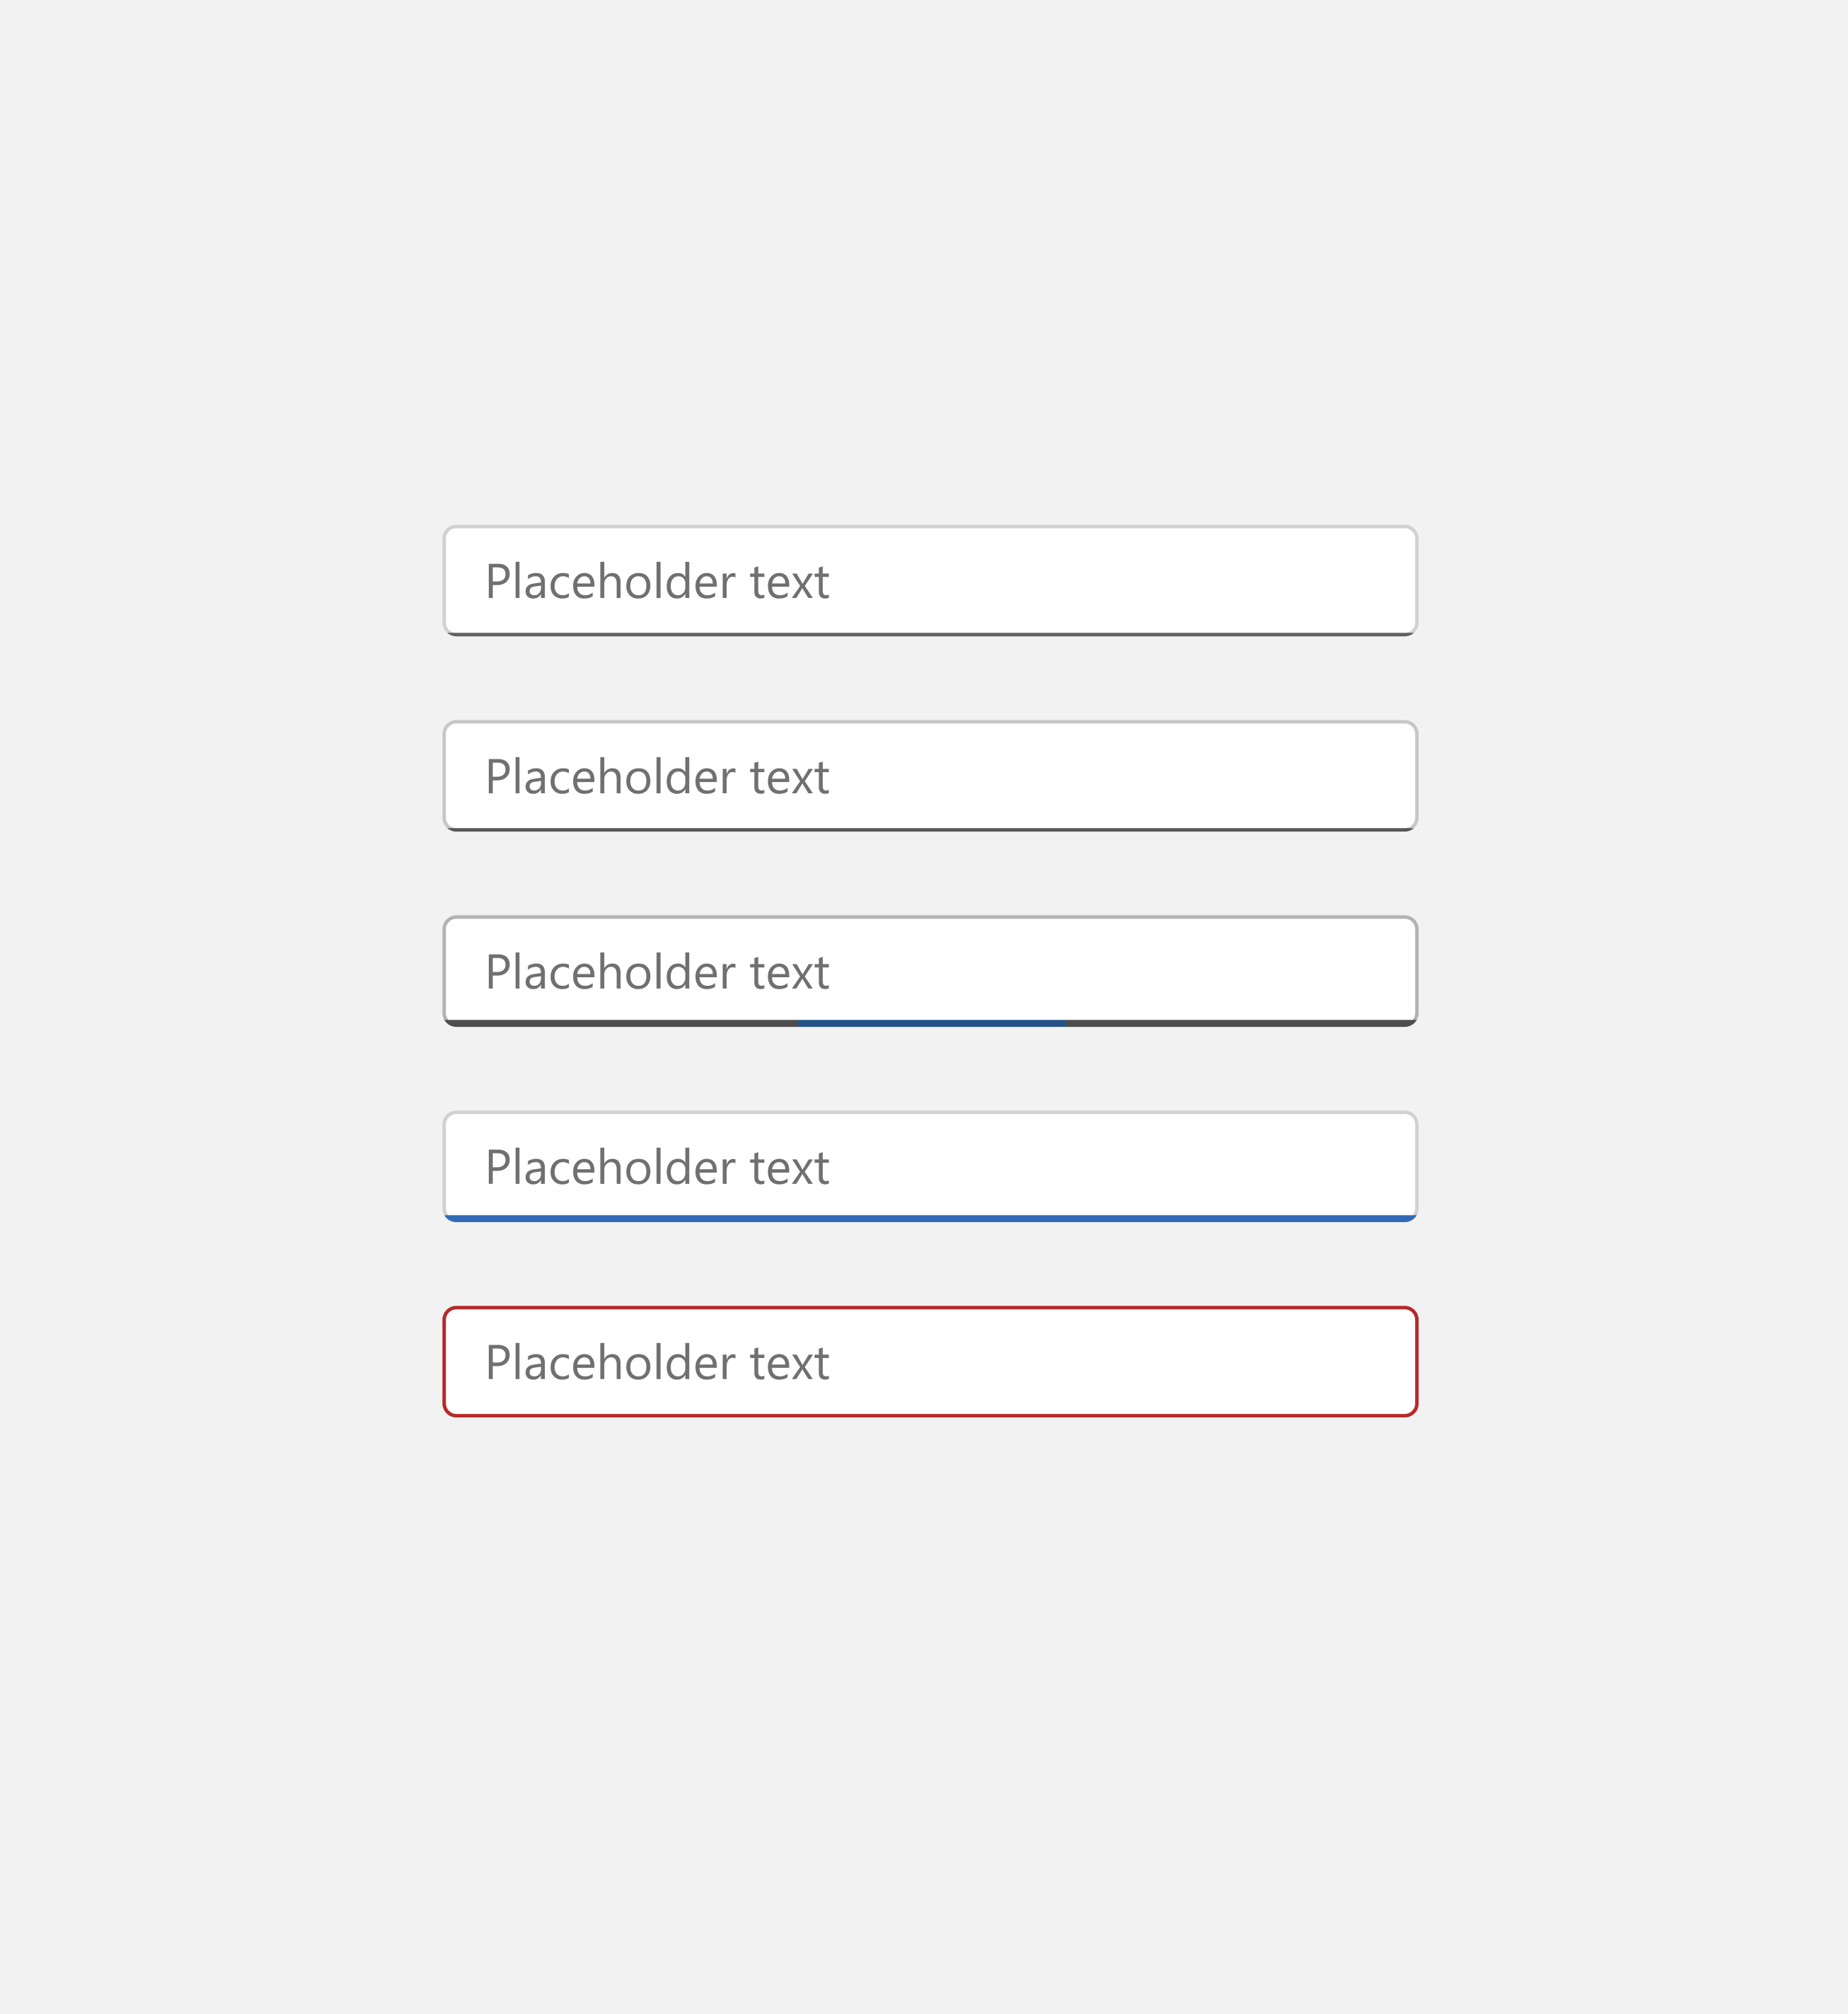Select the input with full blue underline
Image resolution: width=1848 pixels, height=2014 pixels.
(930, 1166)
